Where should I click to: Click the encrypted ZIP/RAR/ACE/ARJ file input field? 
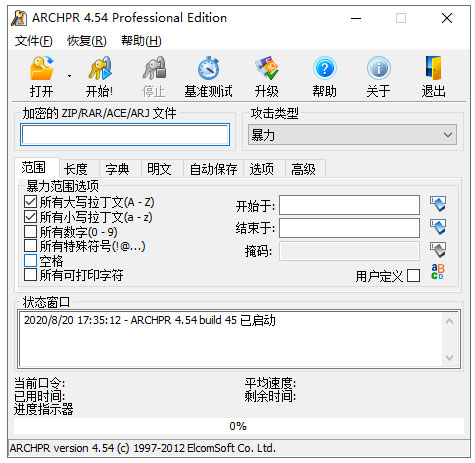(x=125, y=135)
